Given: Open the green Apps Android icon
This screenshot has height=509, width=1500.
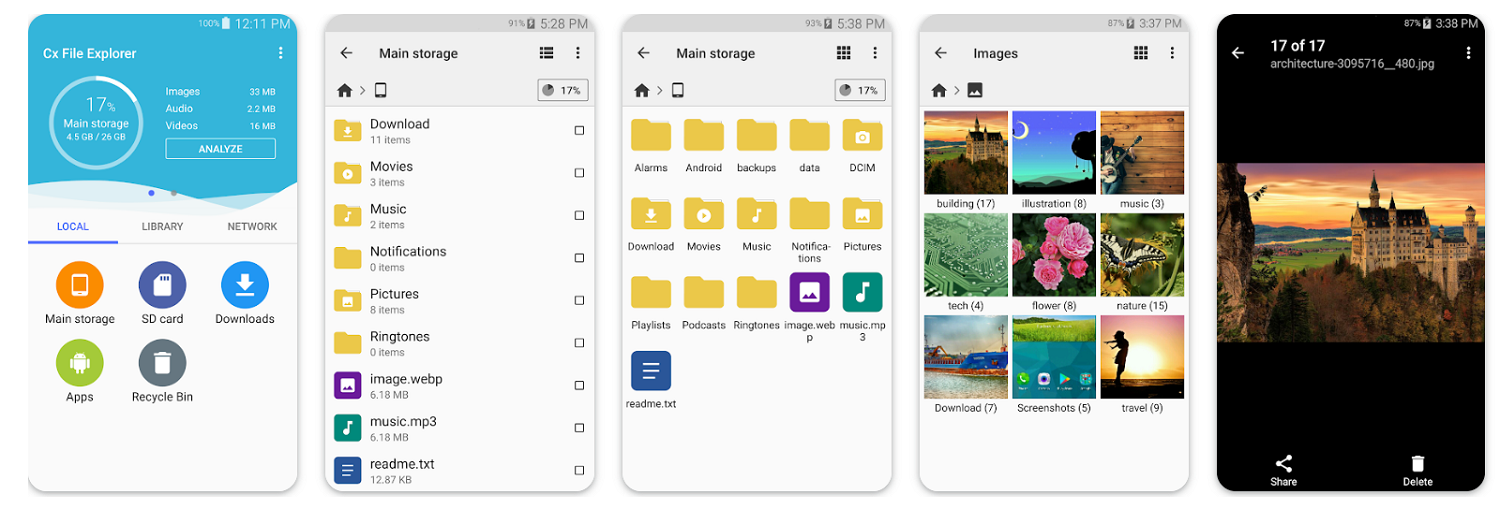Looking at the screenshot, I should pyautogui.click(x=80, y=363).
